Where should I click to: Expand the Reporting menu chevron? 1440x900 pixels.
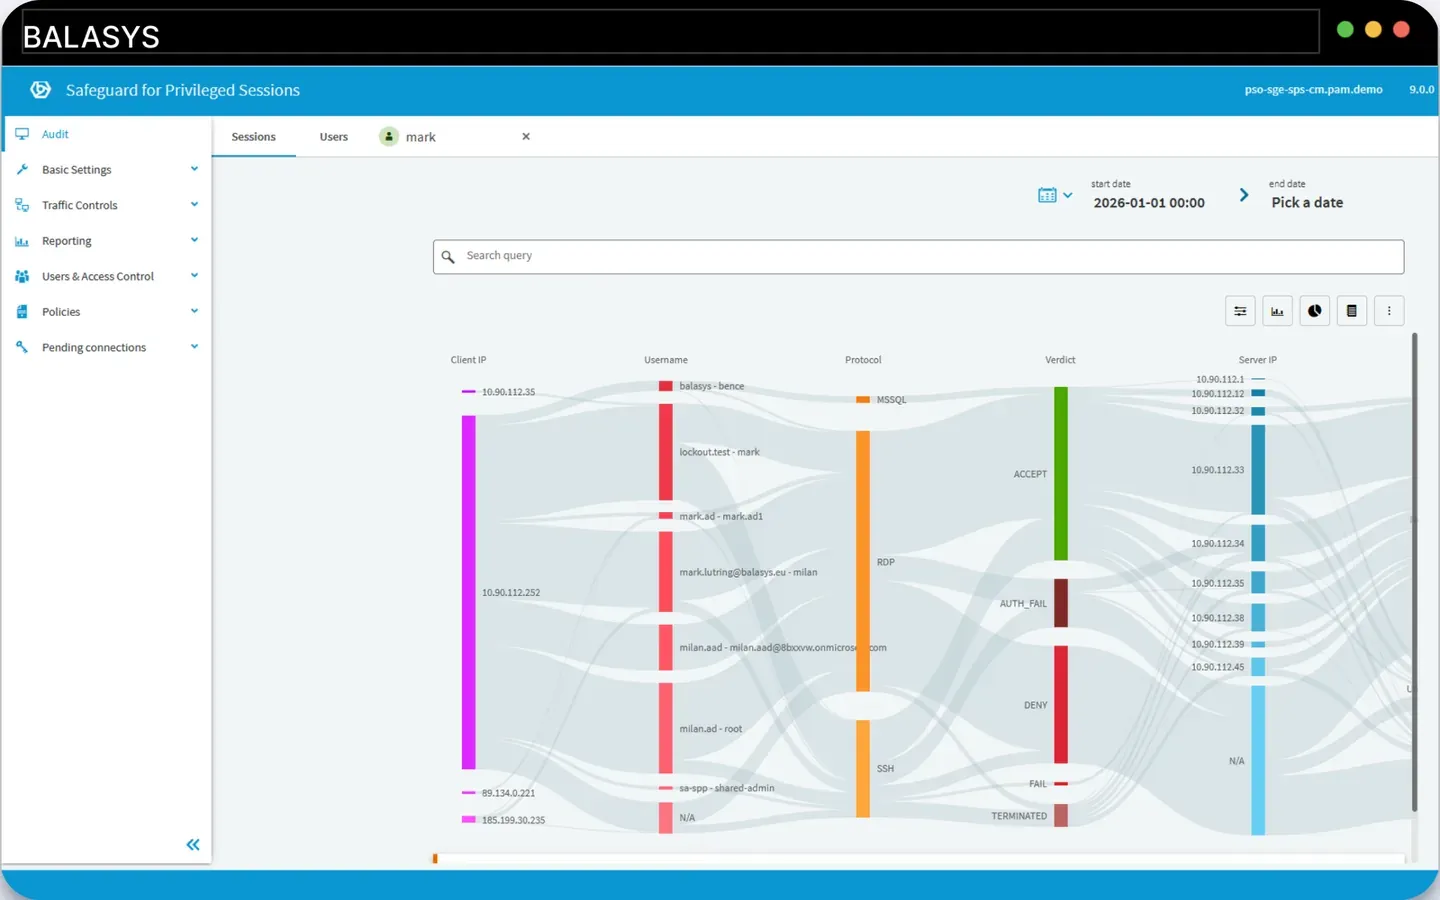pos(194,240)
